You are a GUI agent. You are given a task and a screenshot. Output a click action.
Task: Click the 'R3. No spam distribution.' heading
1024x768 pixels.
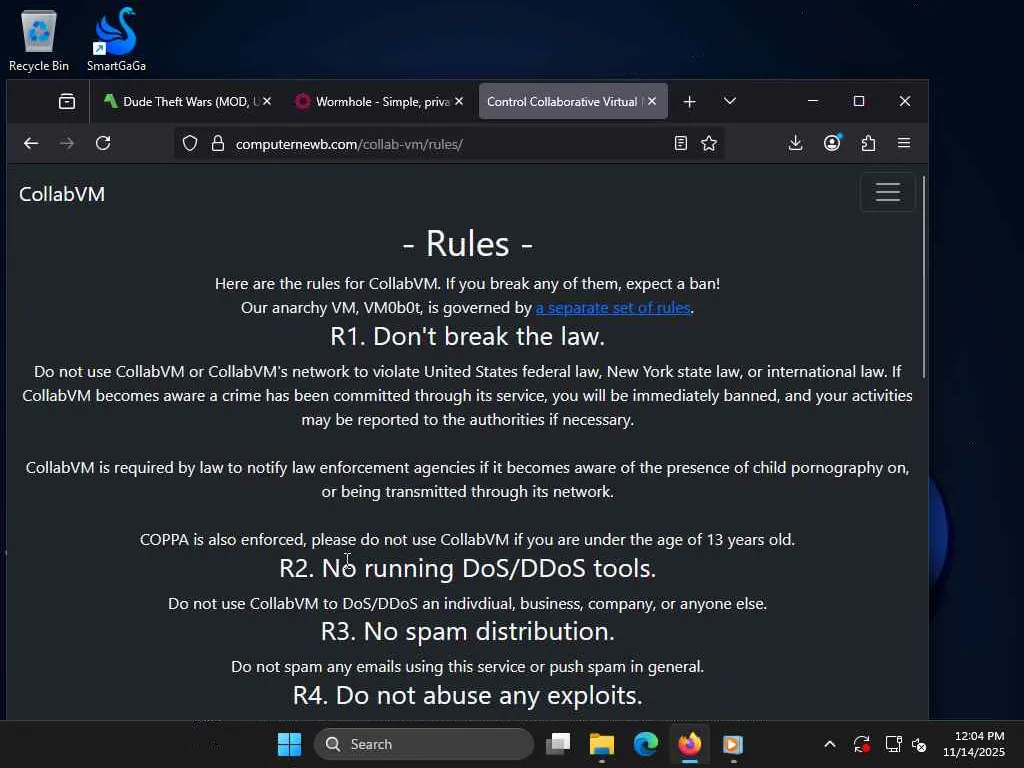[468, 632]
